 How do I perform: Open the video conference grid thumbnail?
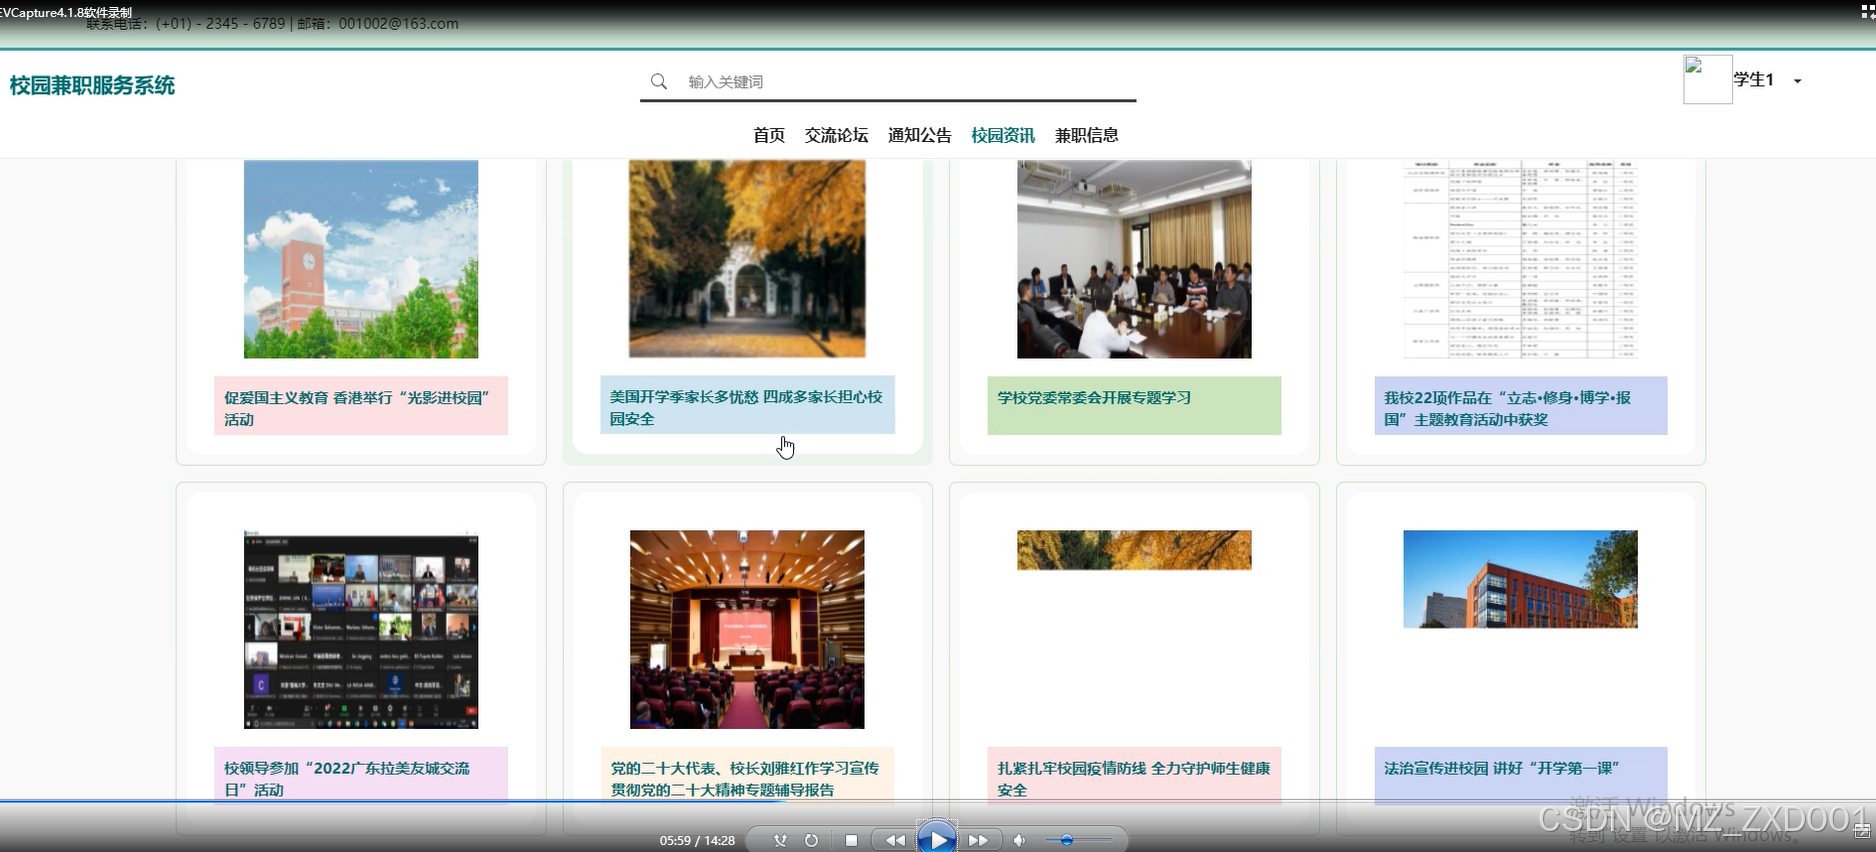tap(361, 629)
